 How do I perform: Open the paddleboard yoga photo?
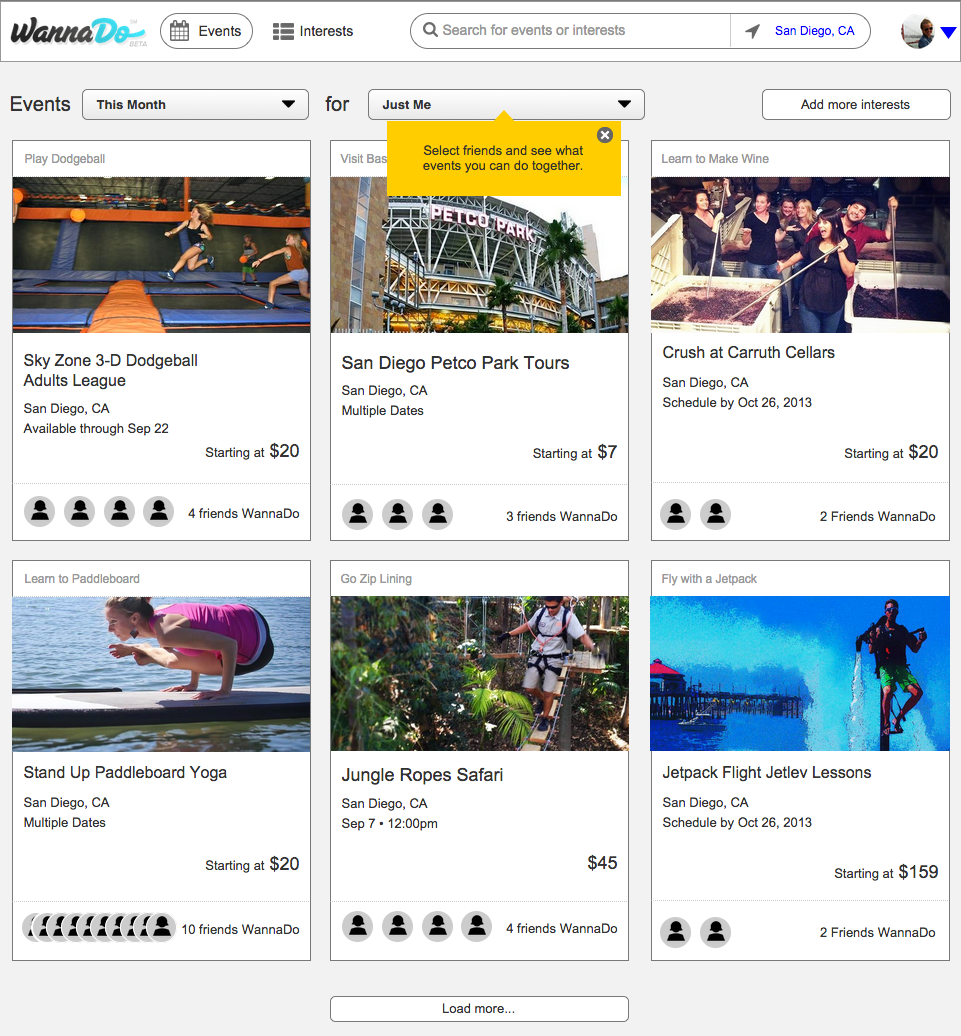[161, 674]
